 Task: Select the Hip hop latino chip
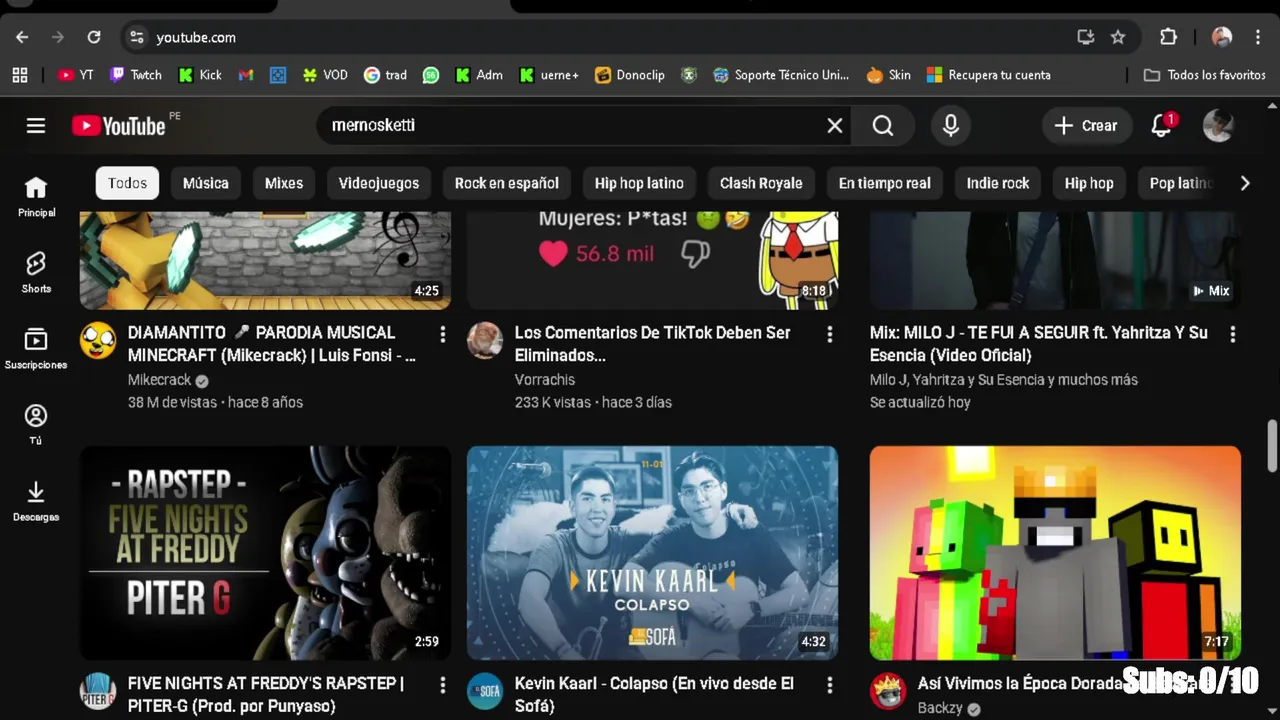639,183
